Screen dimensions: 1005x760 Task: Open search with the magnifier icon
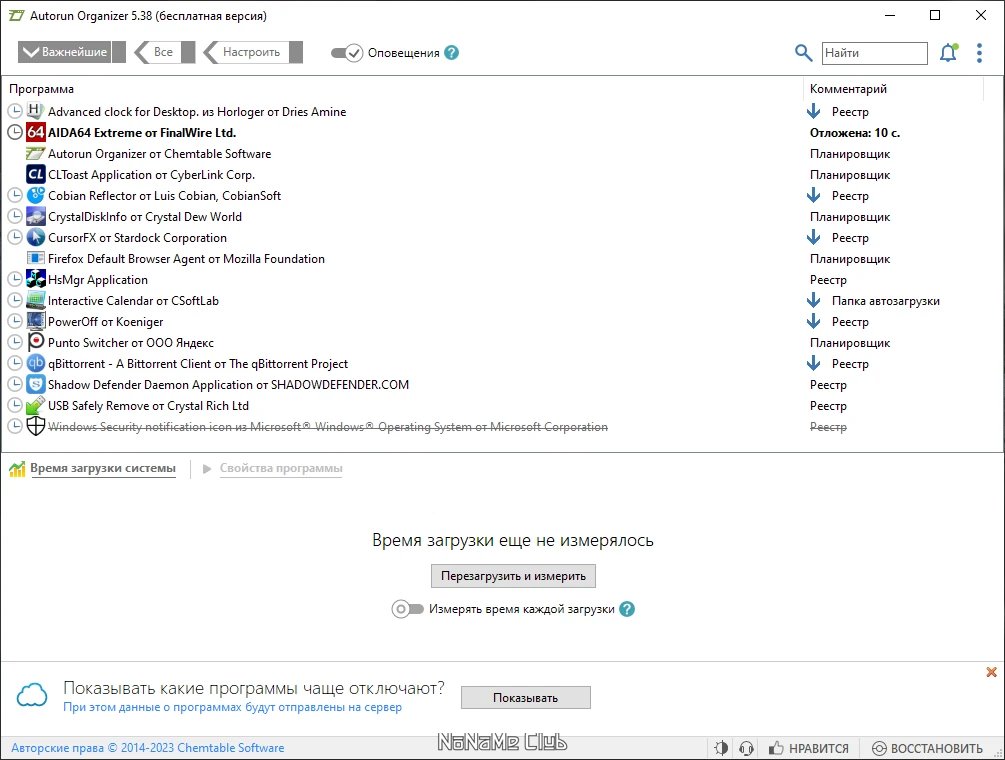802,52
